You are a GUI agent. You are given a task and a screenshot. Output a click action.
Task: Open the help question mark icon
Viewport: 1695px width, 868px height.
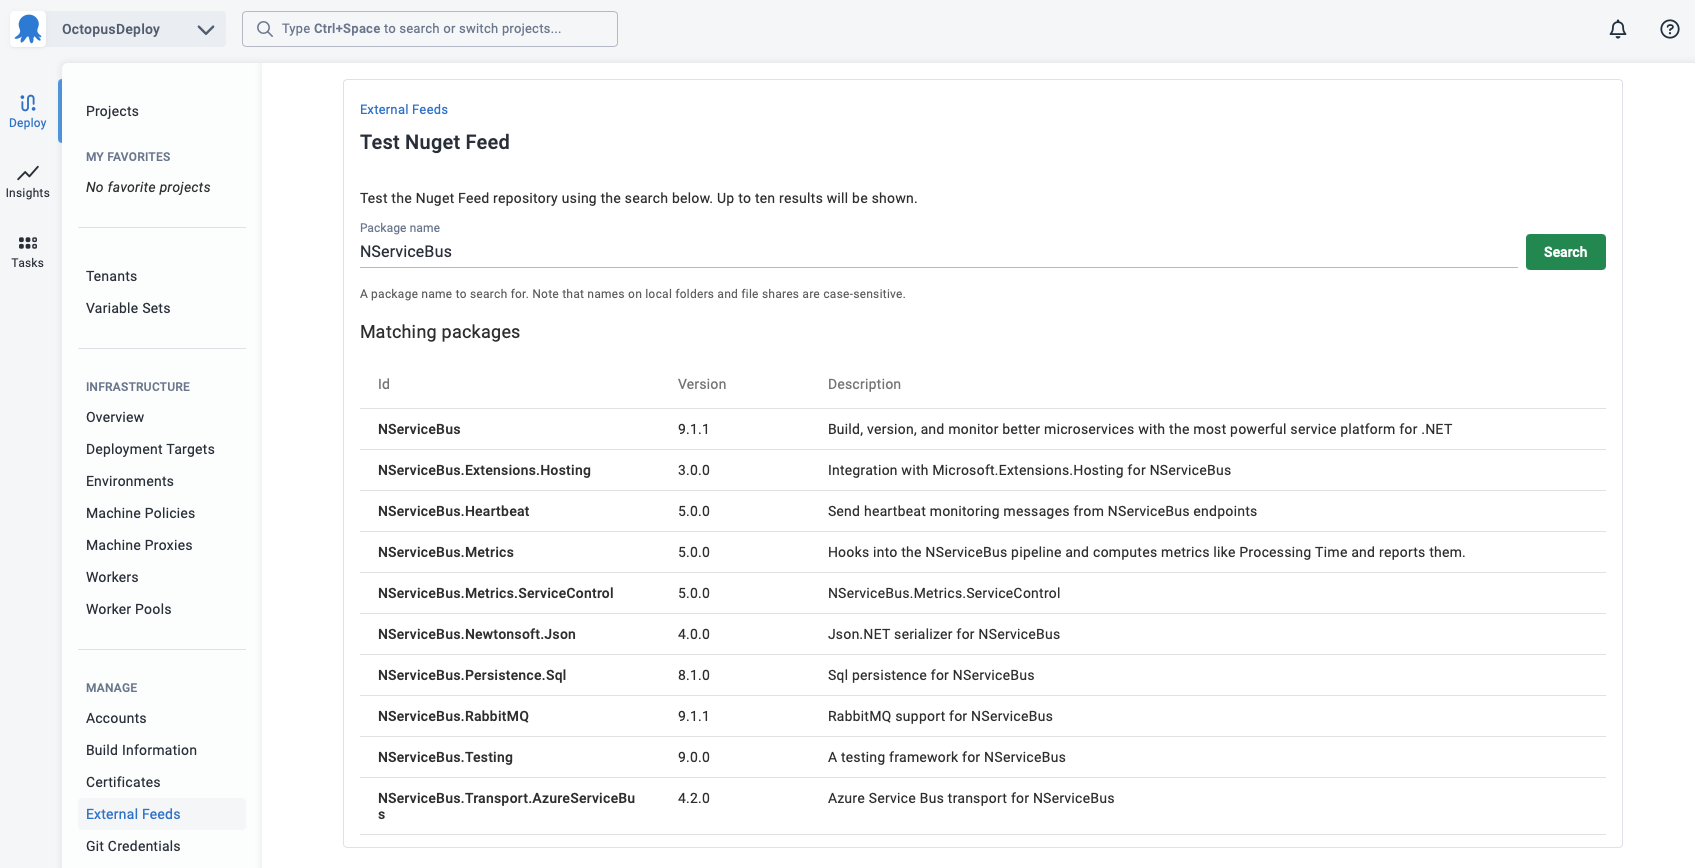pos(1670,29)
